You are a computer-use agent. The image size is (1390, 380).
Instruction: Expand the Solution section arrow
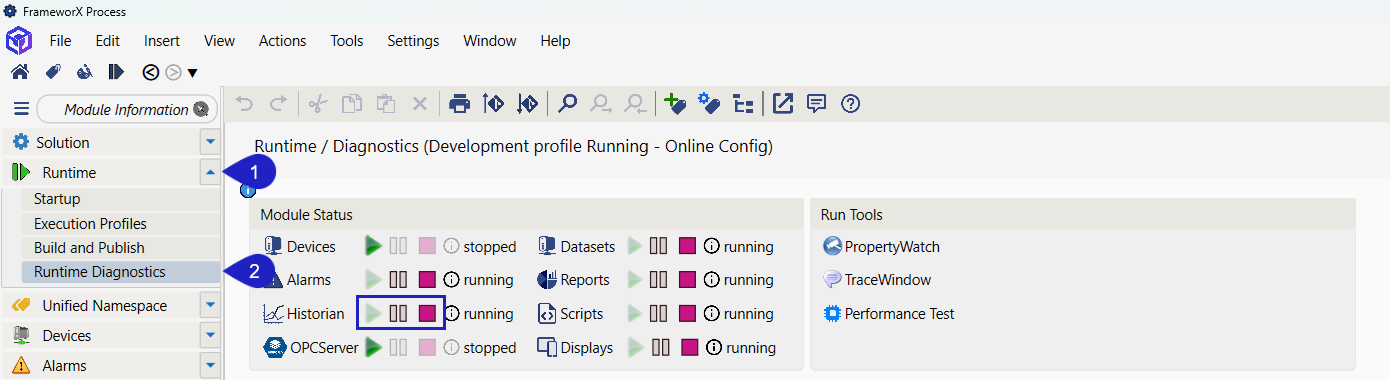[209, 143]
